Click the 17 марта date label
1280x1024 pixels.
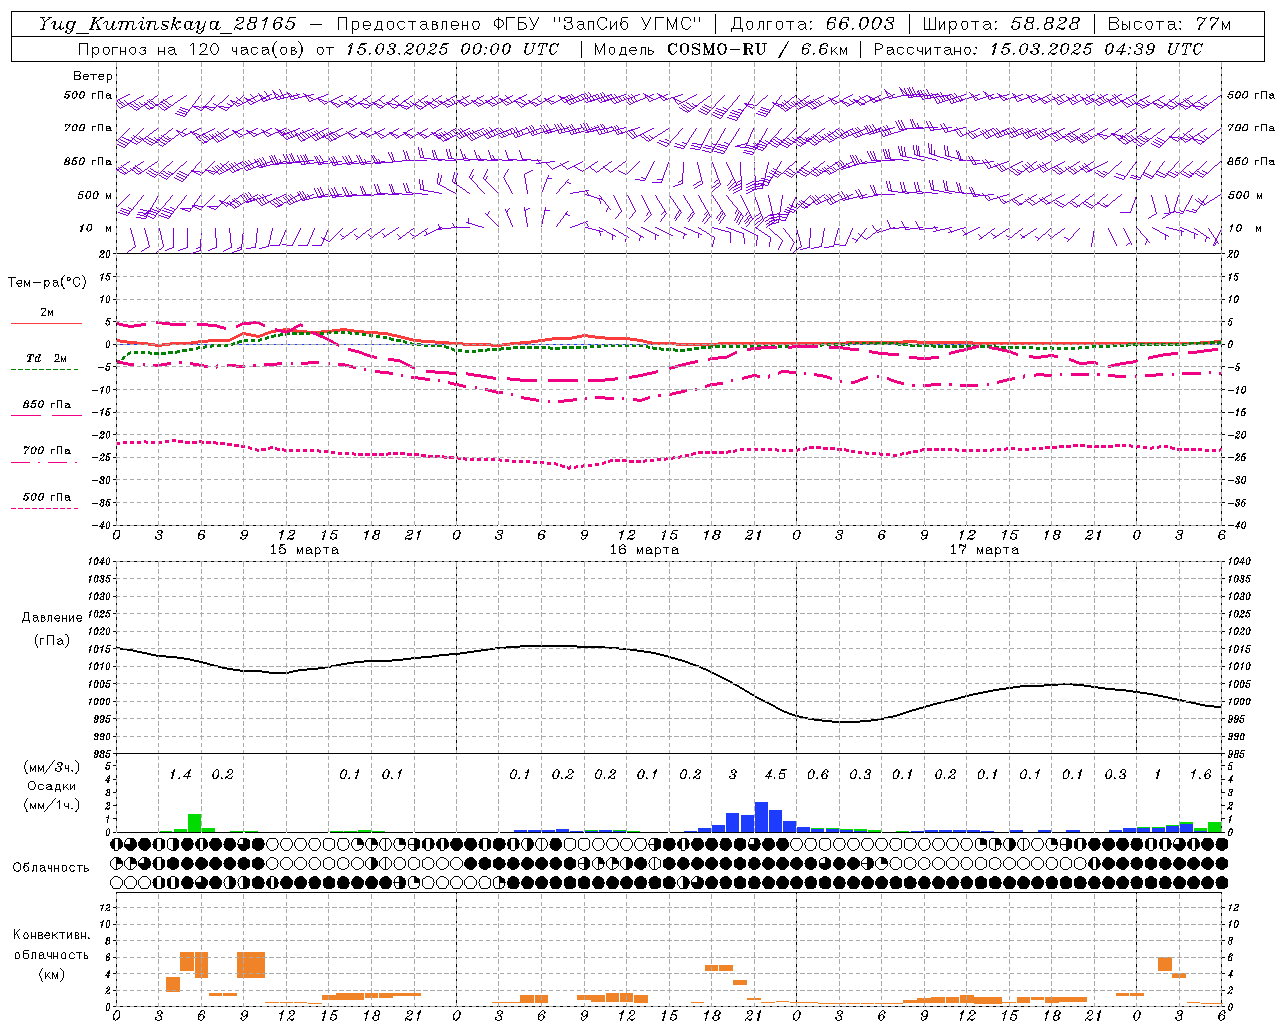tap(984, 550)
